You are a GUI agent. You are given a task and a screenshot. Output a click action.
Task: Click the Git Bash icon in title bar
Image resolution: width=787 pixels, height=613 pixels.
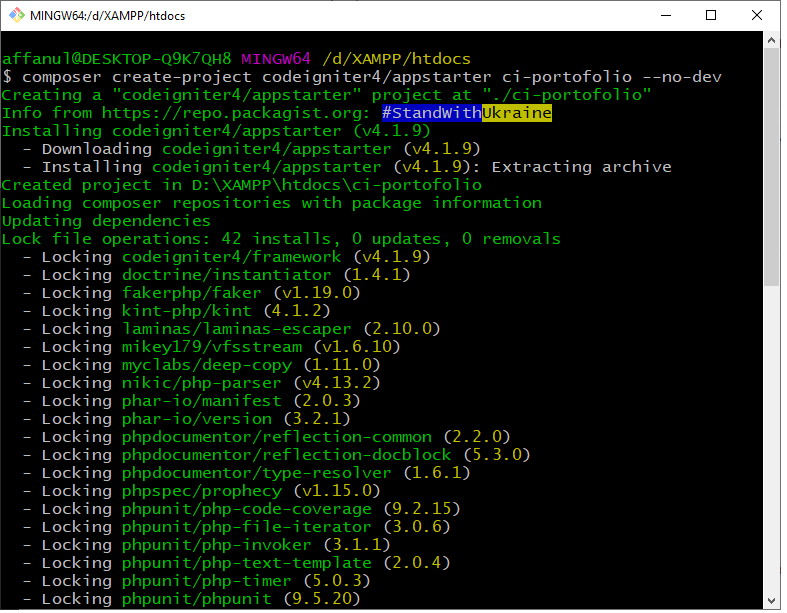pyautogui.click(x=17, y=16)
